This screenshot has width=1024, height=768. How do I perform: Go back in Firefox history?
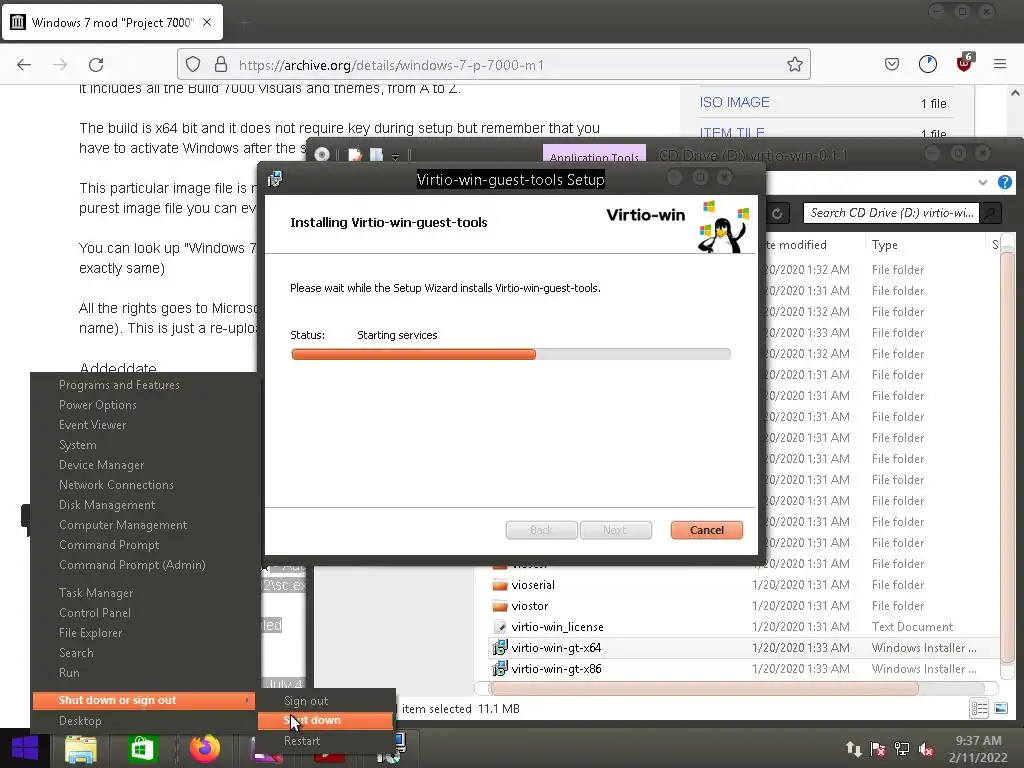24,65
